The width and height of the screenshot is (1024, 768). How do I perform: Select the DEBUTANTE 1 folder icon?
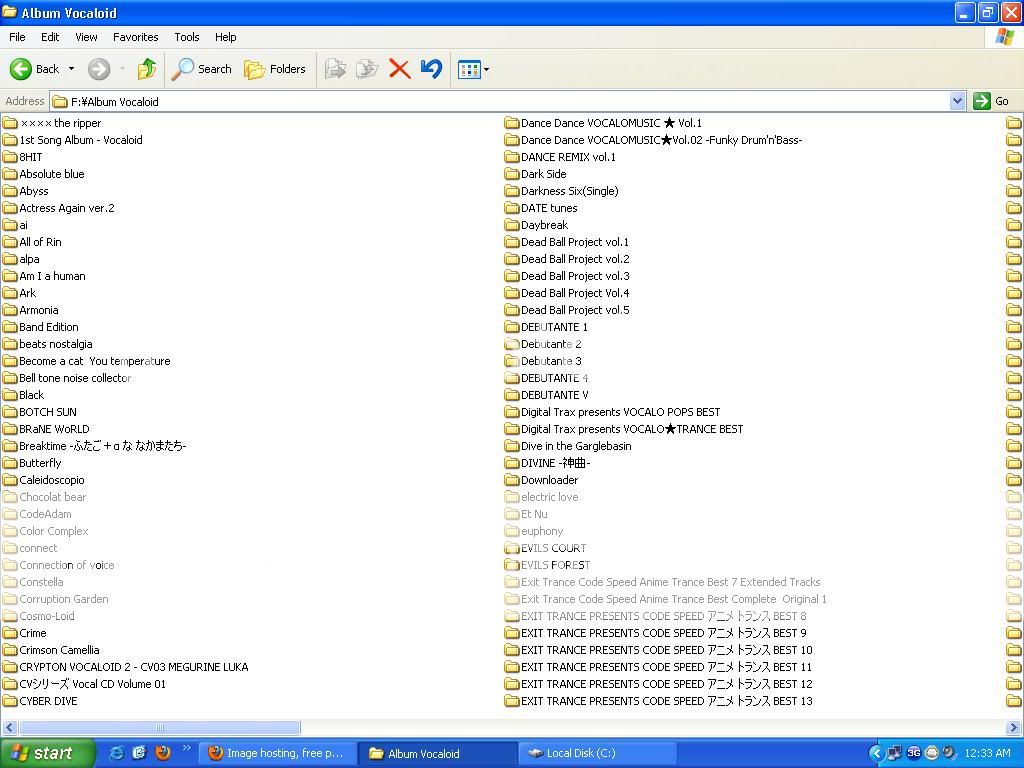coord(511,327)
